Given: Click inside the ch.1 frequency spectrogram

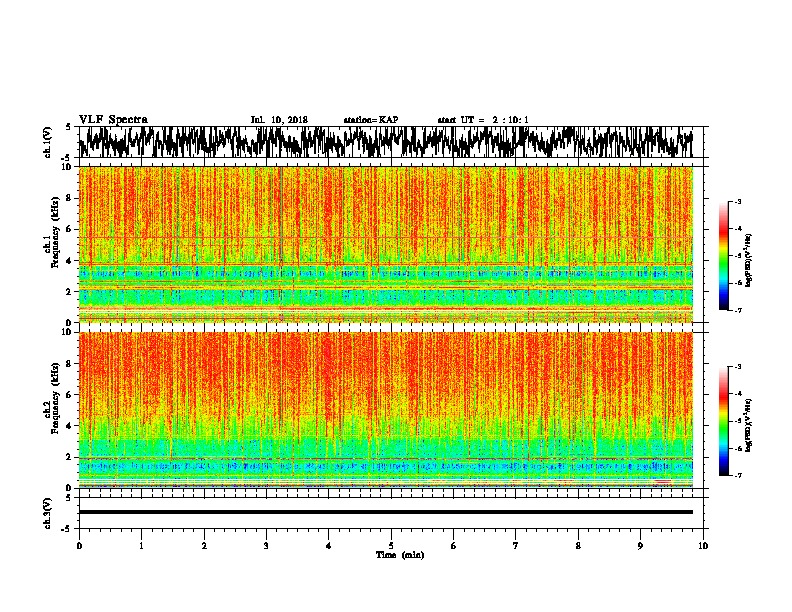Looking at the screenshot, I should tap(386, 244).
